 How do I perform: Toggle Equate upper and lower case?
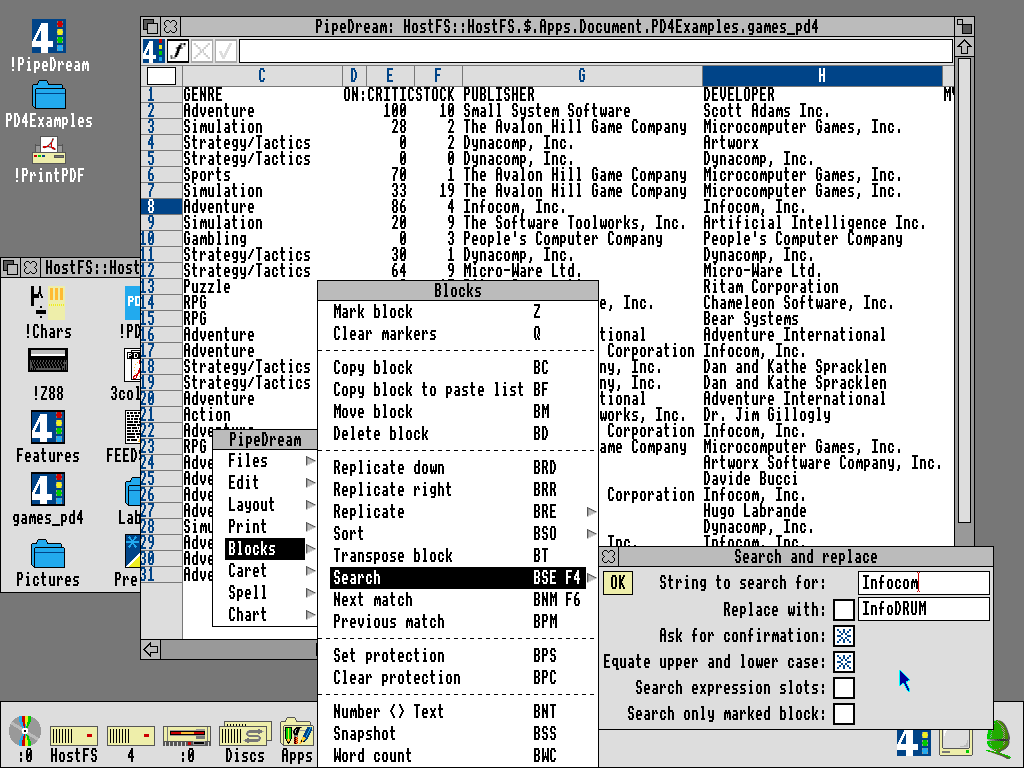(x=844, y=662)
